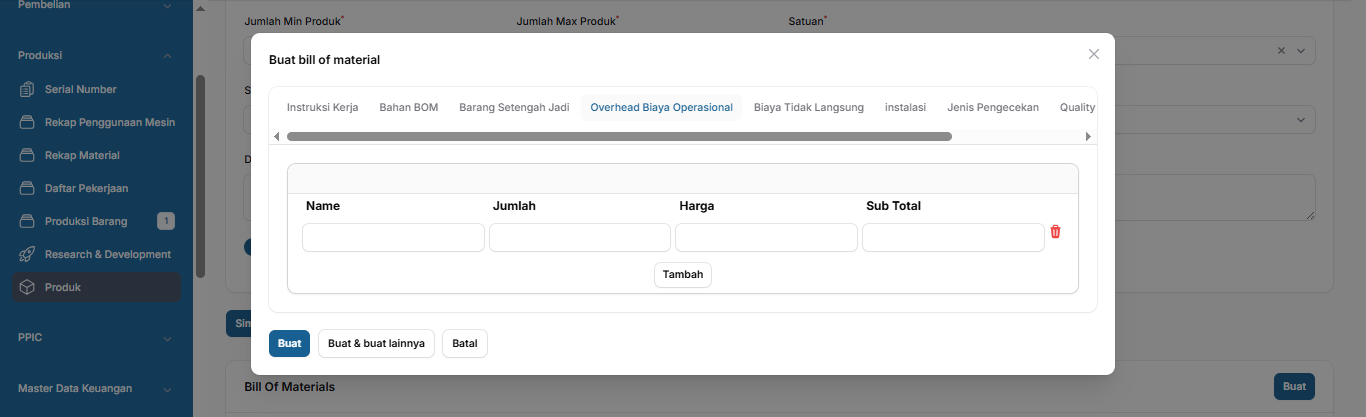This screenshot has height=417, width=1366.
Task: Collapse the Produksi sidebar section
Action: [167, 56]
